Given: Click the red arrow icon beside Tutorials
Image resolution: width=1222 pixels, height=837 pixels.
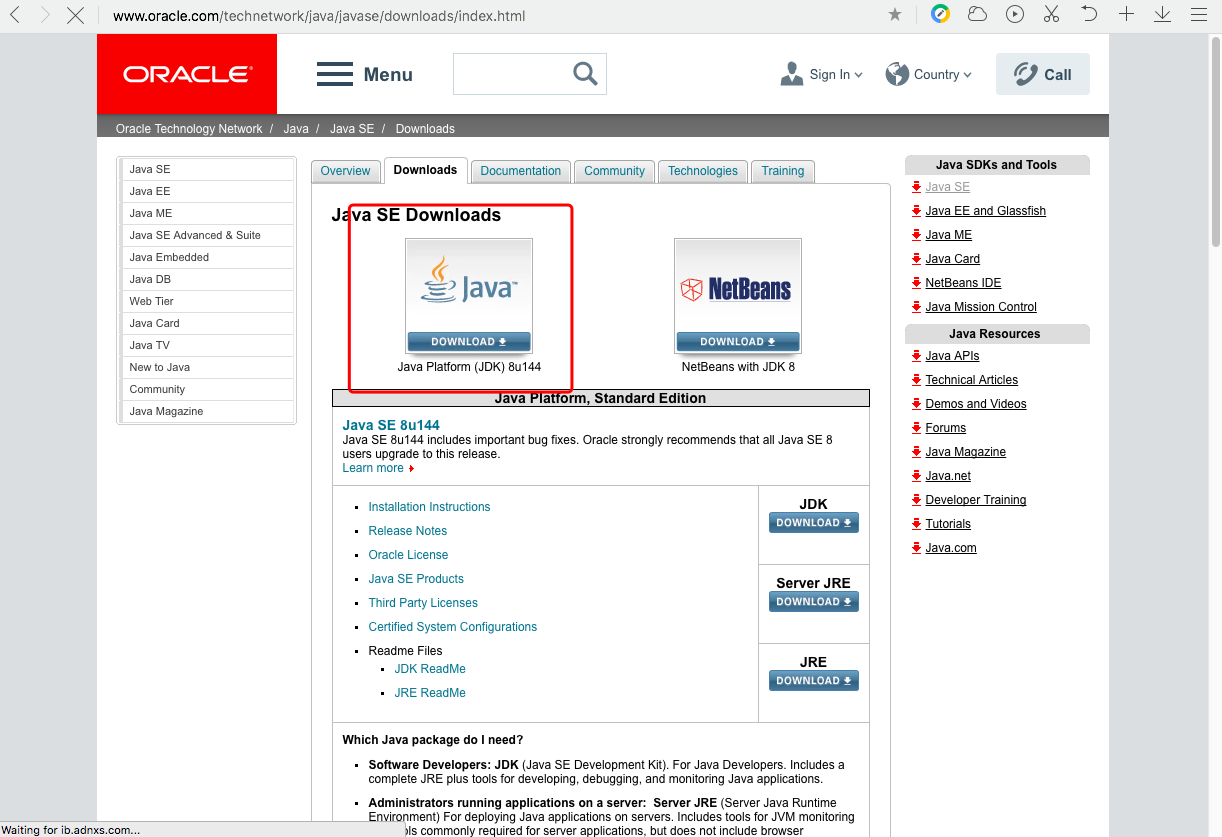Looking at the screenshot, I should coord(916,524).
